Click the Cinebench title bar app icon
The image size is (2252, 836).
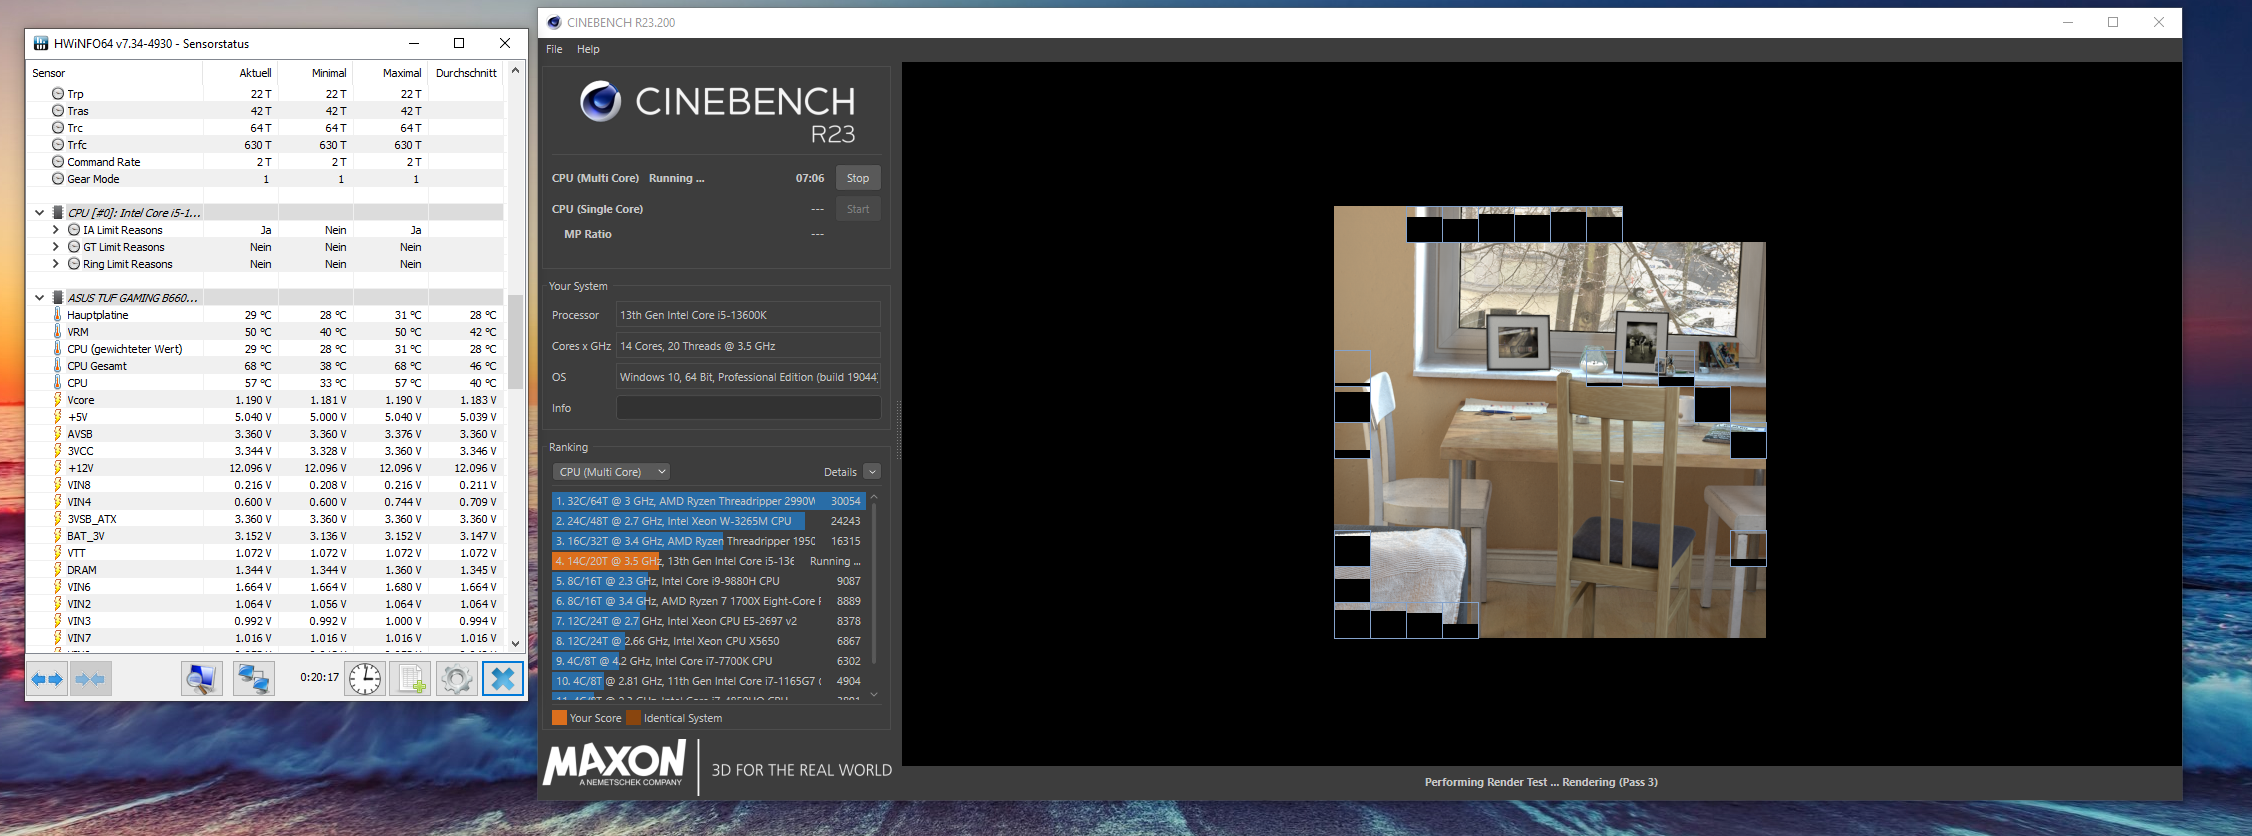tap(554, 22)
